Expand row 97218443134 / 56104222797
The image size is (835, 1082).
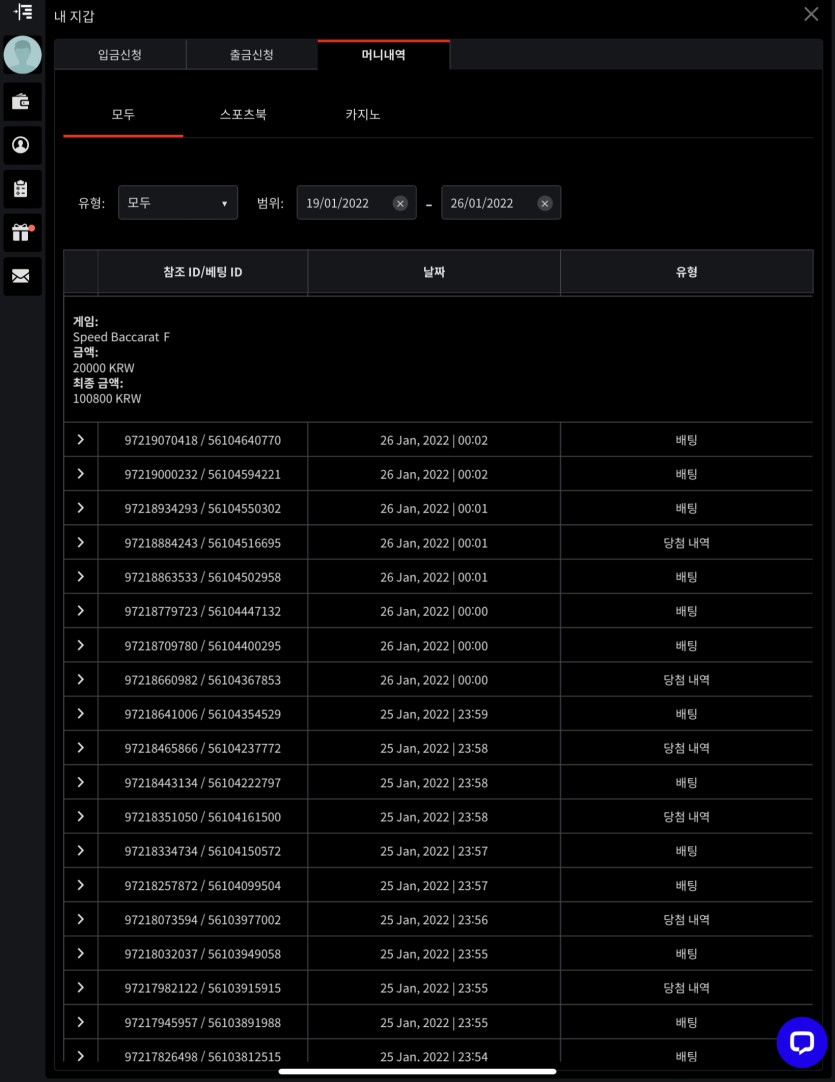coord(81,782)
